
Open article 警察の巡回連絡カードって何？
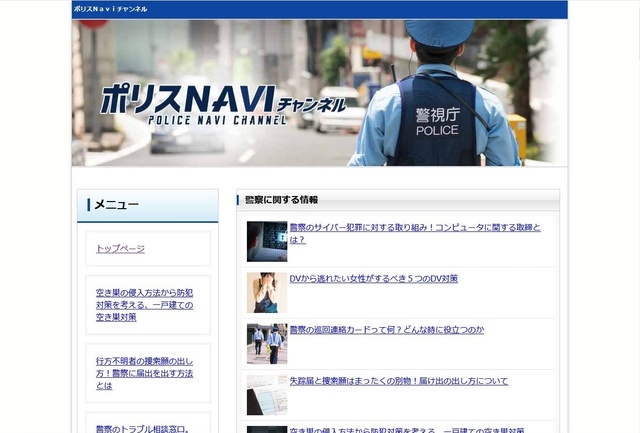click(x=387, y=330)
